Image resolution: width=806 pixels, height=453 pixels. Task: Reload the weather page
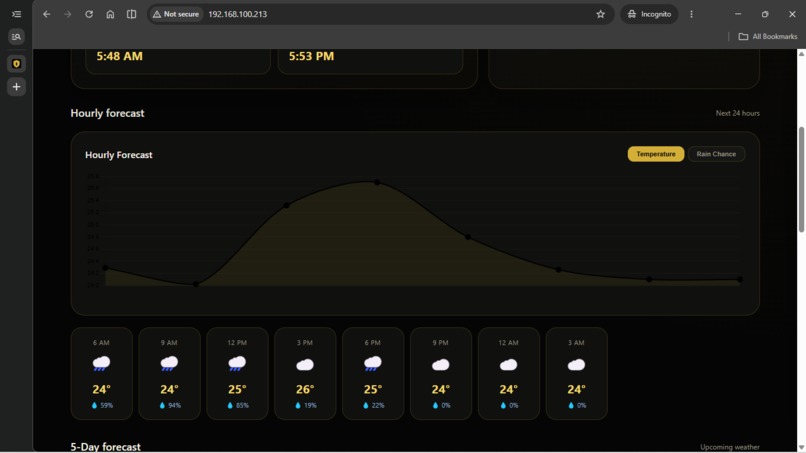point(89,14)
